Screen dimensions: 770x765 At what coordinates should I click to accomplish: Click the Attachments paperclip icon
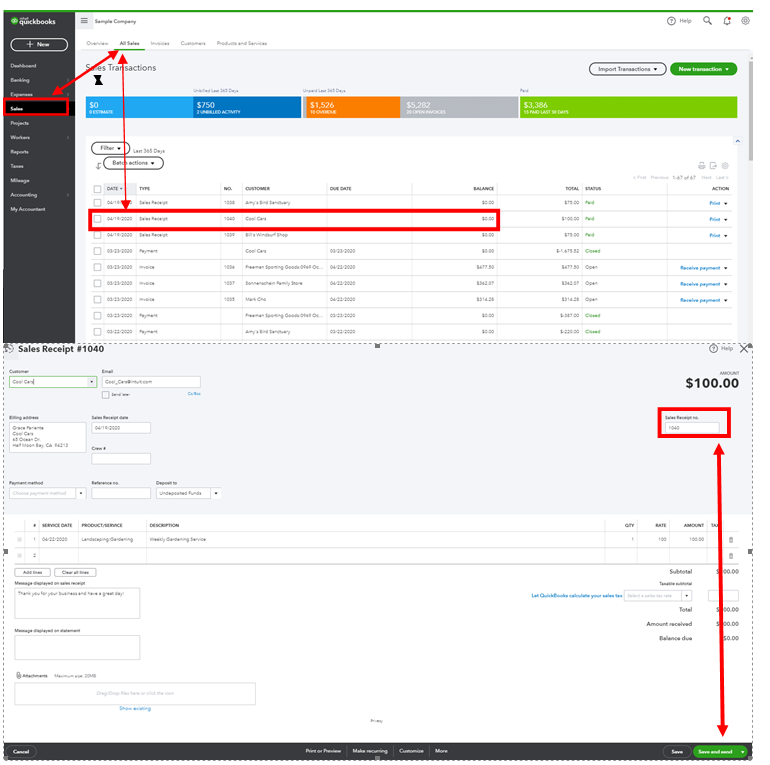tap(18, 676)
